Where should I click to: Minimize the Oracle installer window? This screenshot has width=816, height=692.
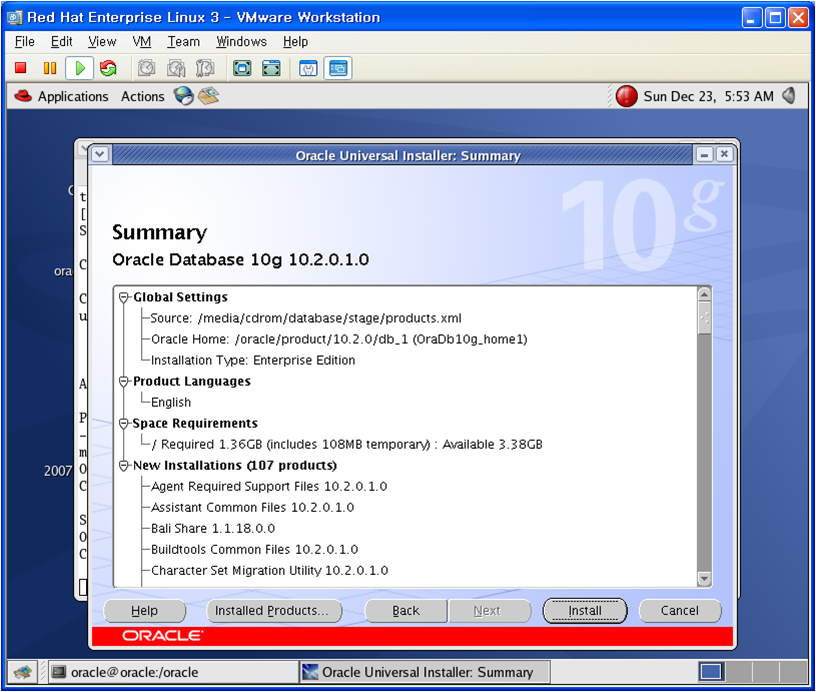[x=704, y=155]
